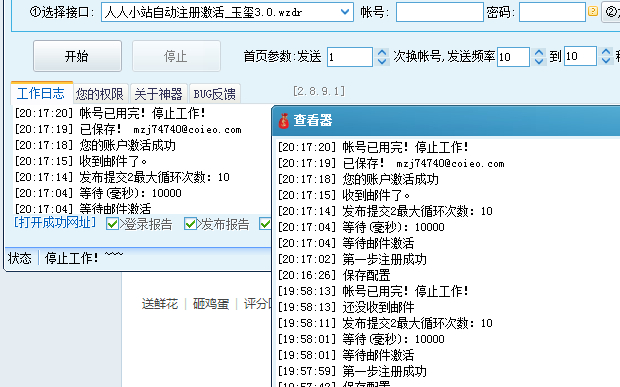
Task: Select viewer log line 第一步注册成功 at 19:57:59
Action: 352,371
